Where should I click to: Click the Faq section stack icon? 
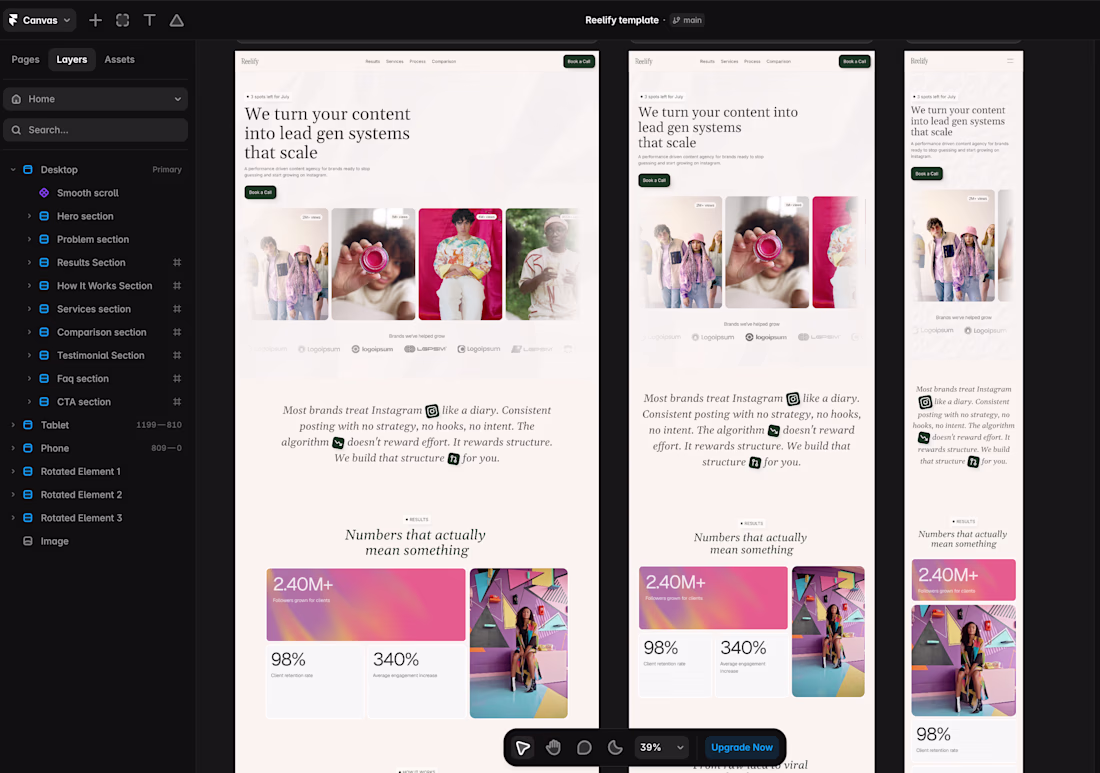[44, 379]
